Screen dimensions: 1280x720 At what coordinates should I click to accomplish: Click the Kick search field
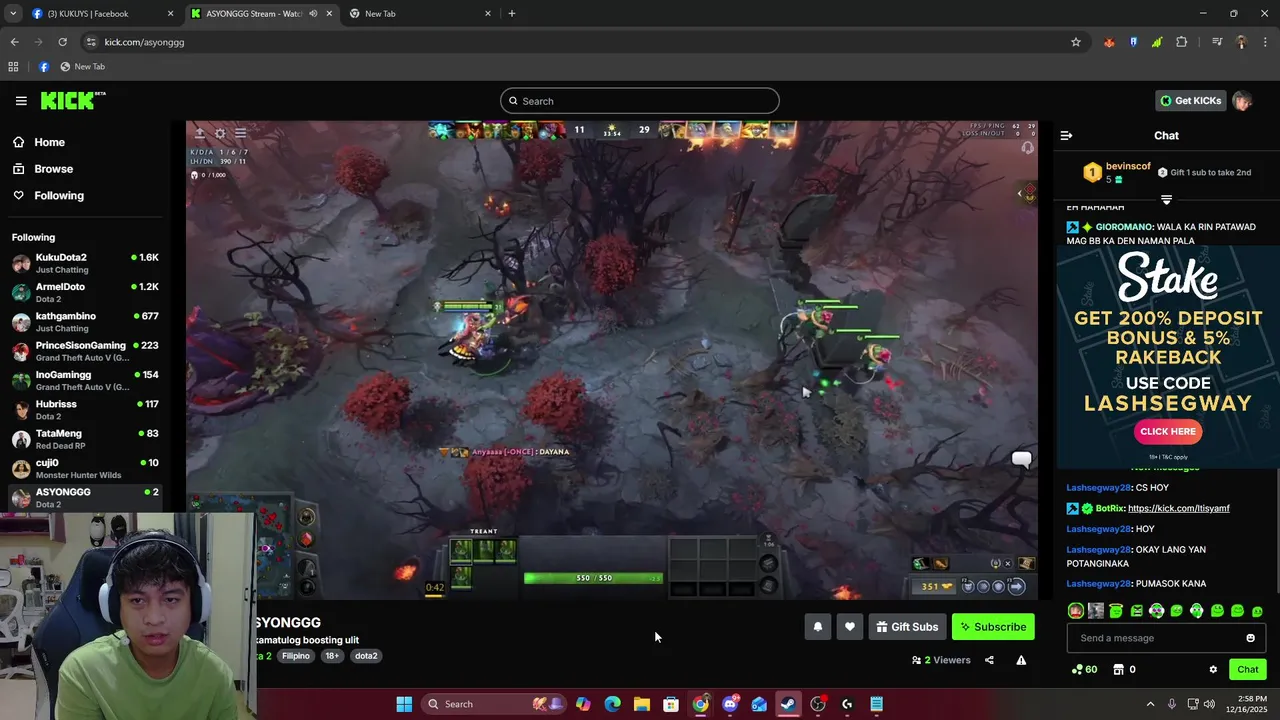pos(640,101)
